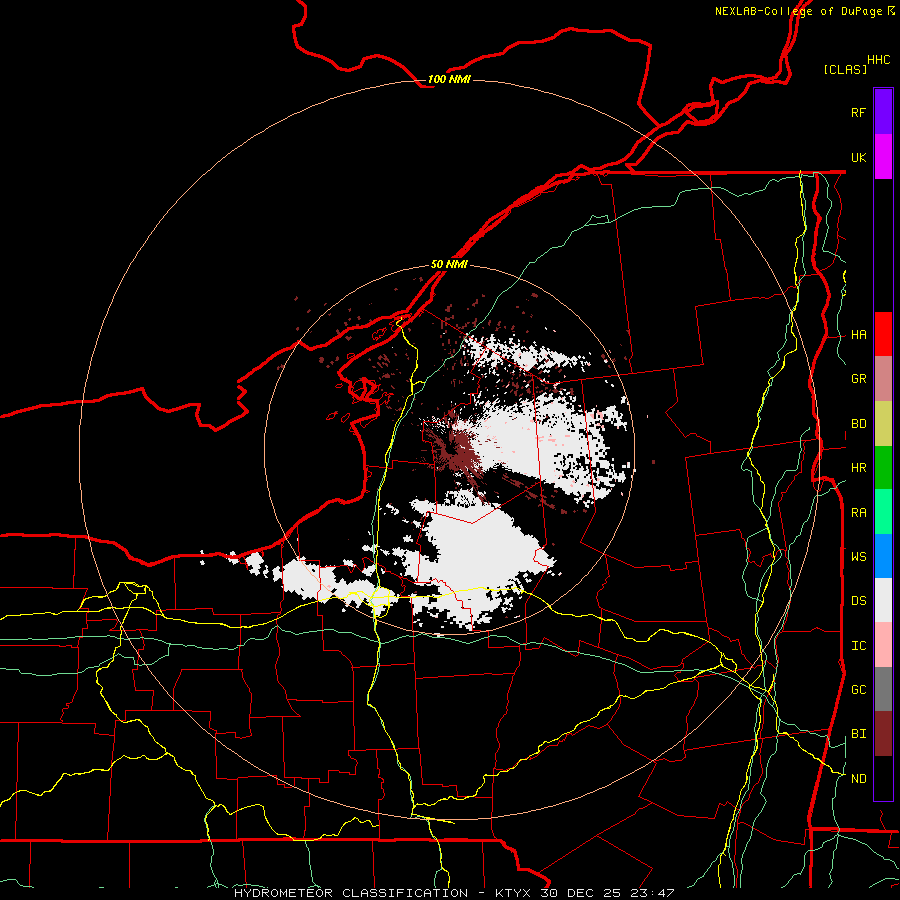900x900 pixels.
Task: Click the 'GC' legend label
Action: coord(858,690)
